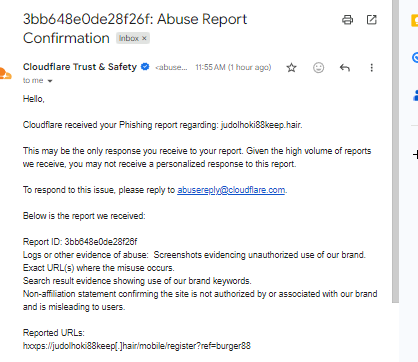Click the Cloudflare Trust & Safety sender name
Screen dimensions: 418x362
[80, 67]
